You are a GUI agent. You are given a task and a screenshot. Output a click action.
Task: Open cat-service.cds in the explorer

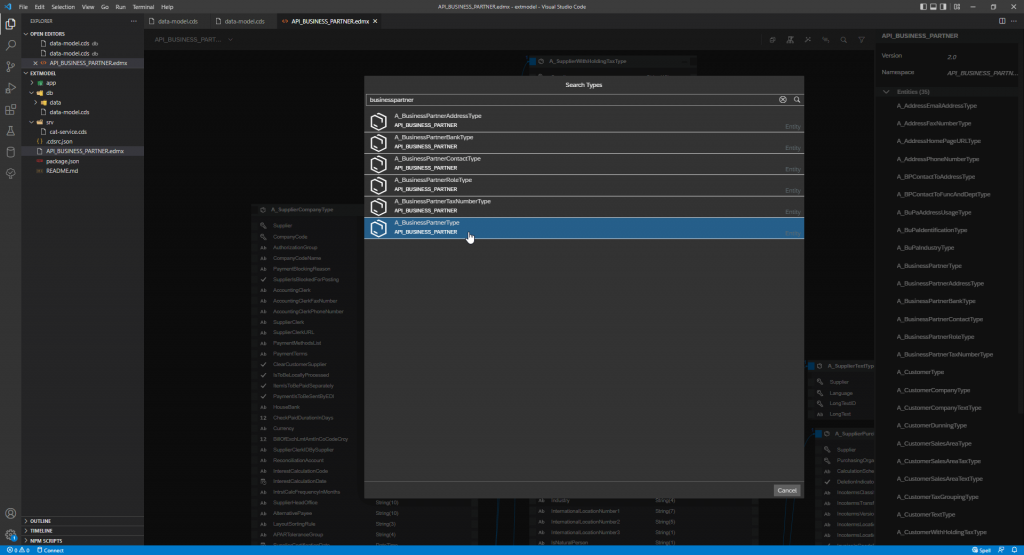[68, 132]
